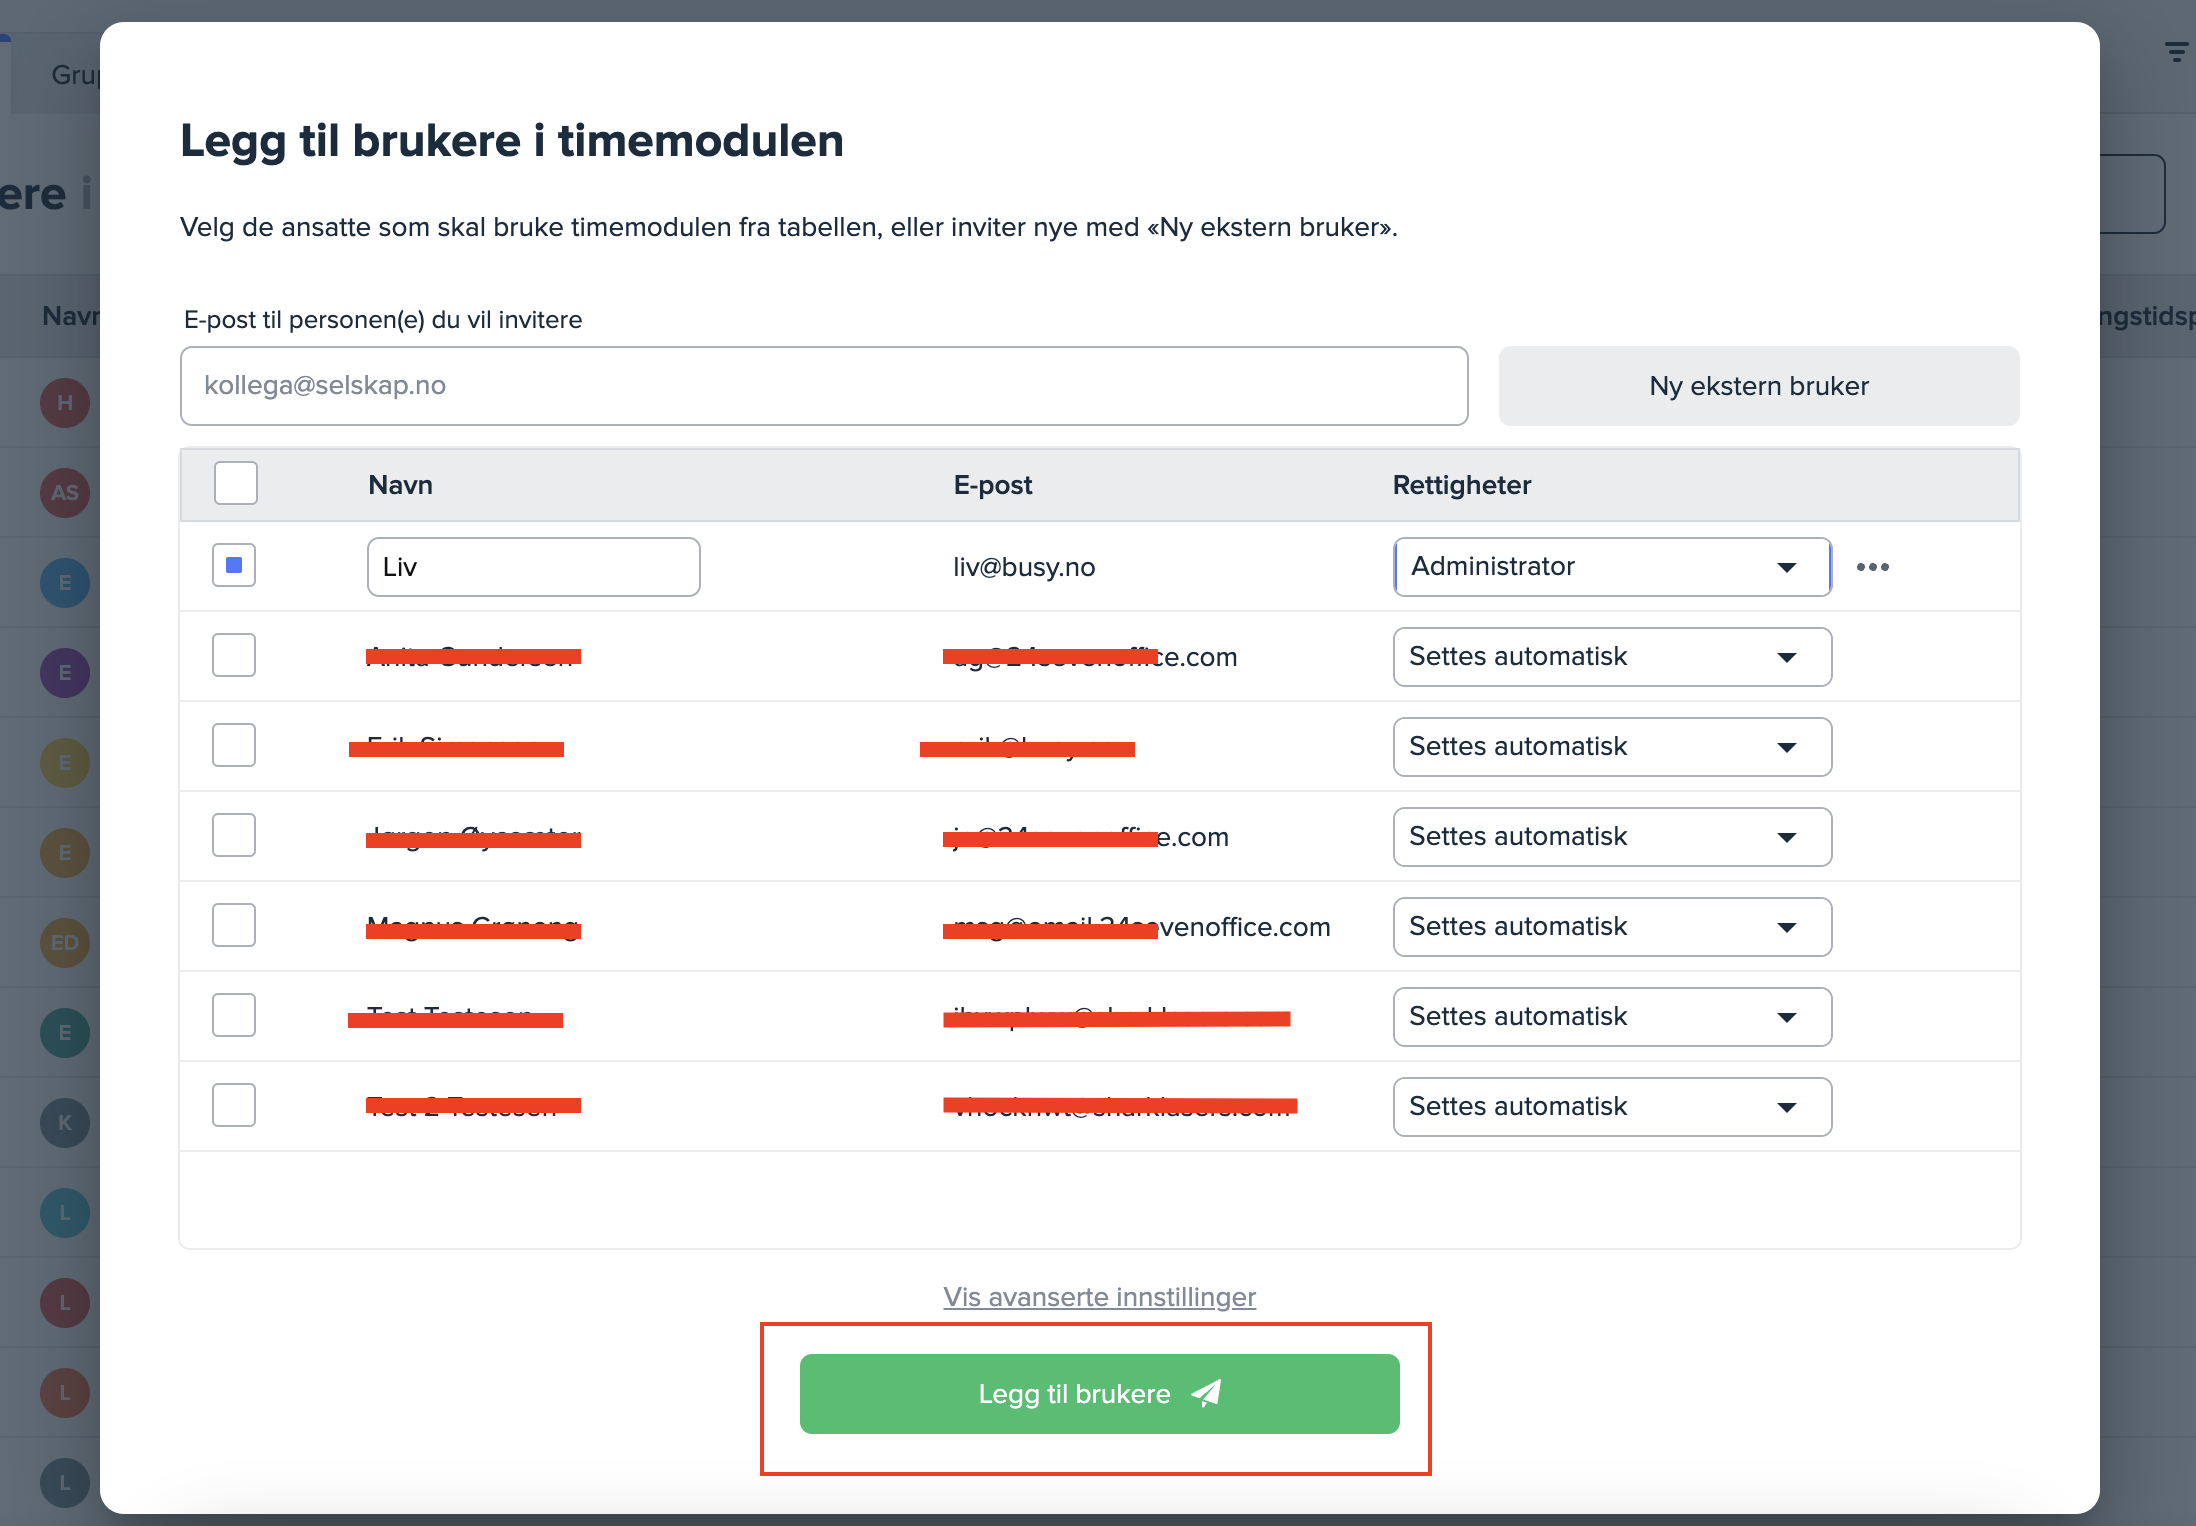Click the Navn column header

coord(400,485)
